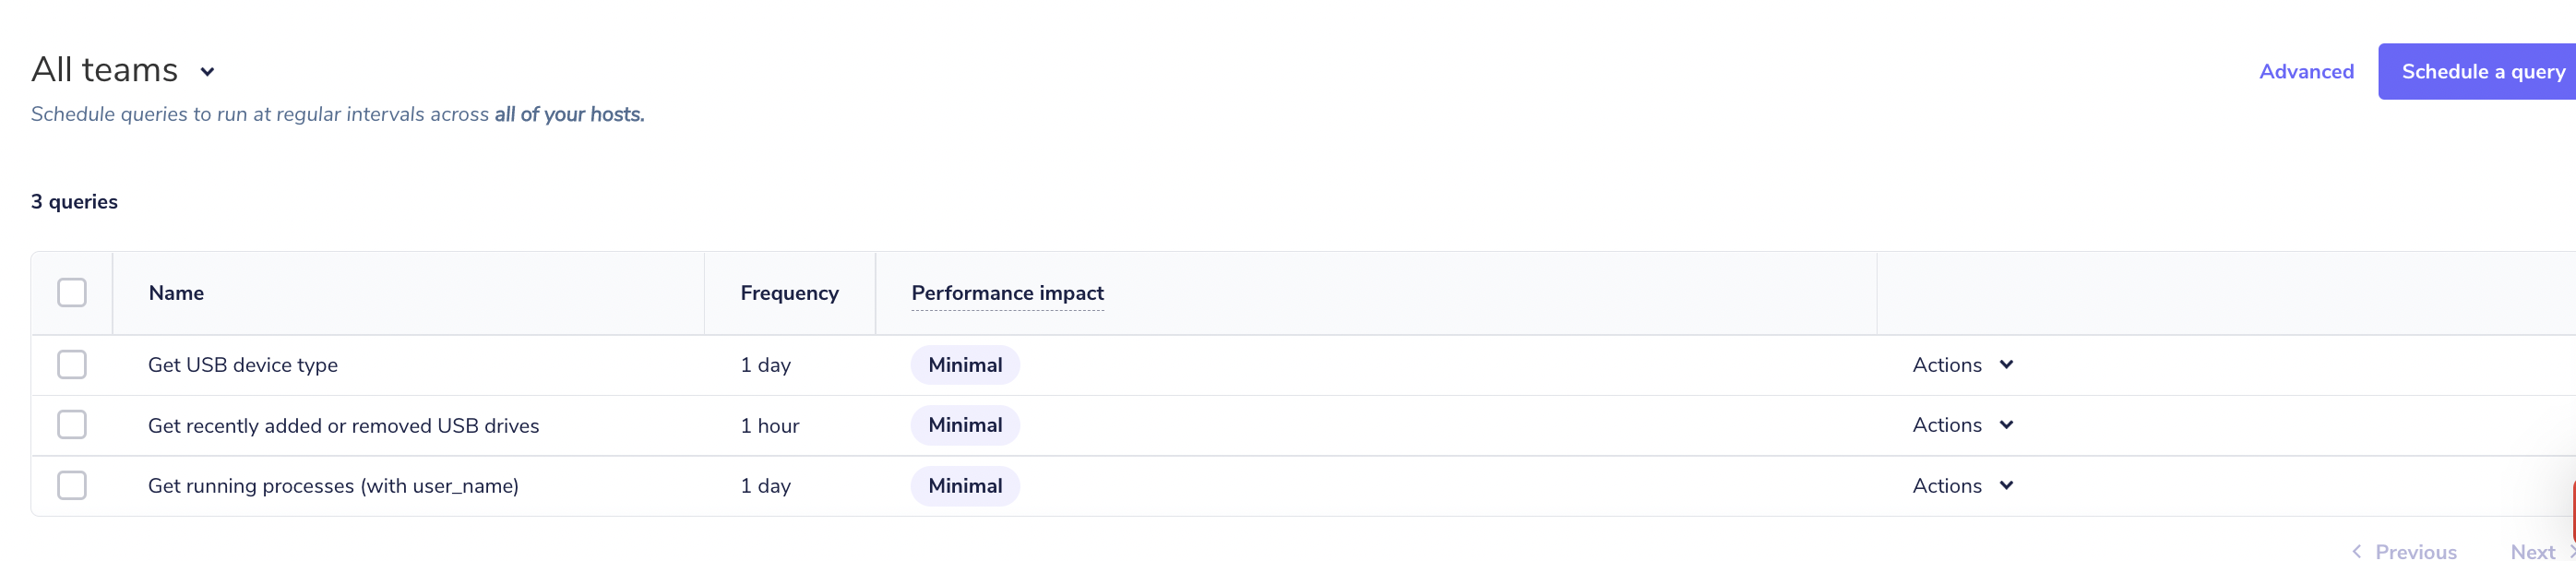Image resolution: width=2576 pixels, height=561 pixels.
Task: Open the All teams selector chevron
Action: [207, 71]
